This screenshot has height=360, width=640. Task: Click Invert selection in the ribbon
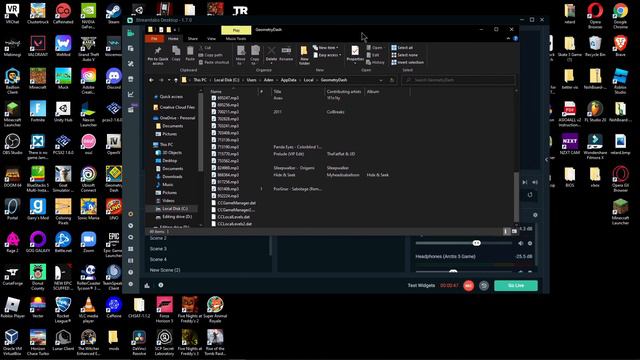coord(407,62)
